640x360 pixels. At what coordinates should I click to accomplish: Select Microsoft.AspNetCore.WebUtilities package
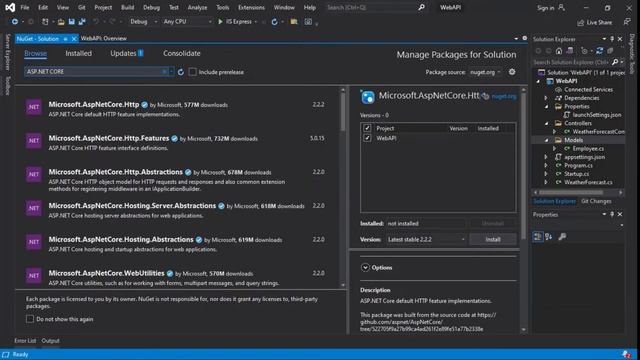coord(179,277)
